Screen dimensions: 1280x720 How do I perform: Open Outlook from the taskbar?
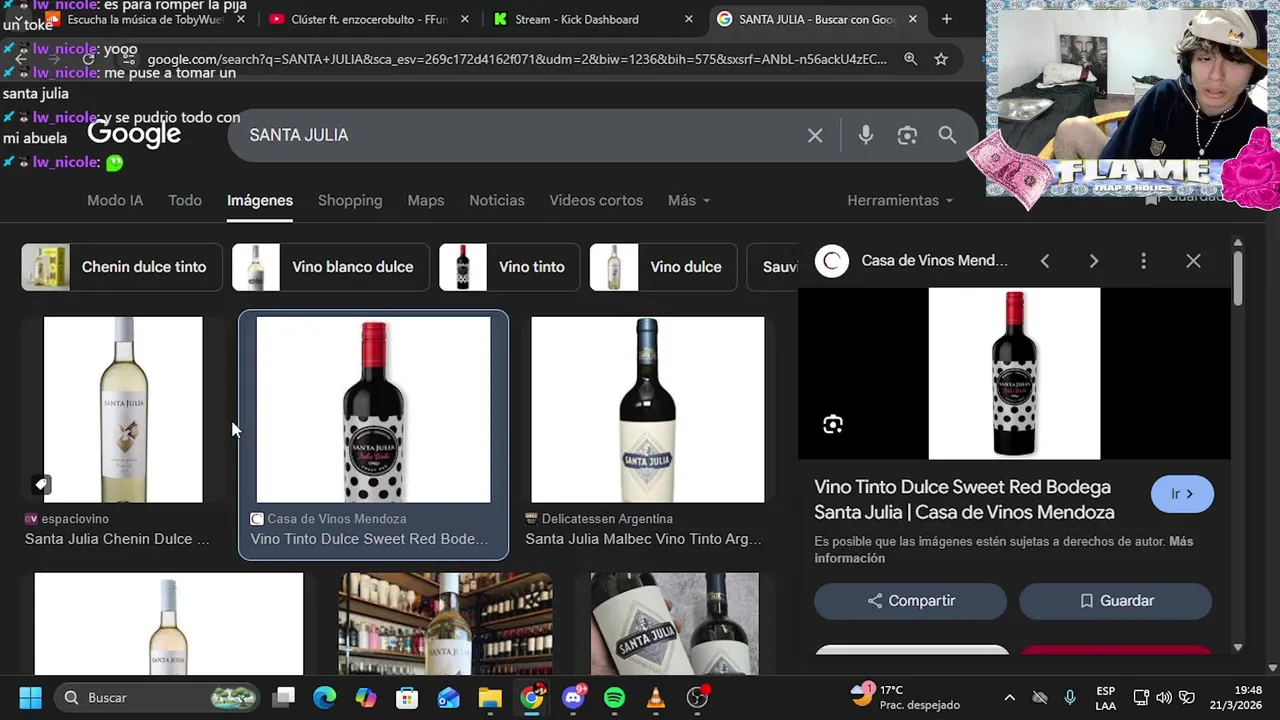click(448, 697)
